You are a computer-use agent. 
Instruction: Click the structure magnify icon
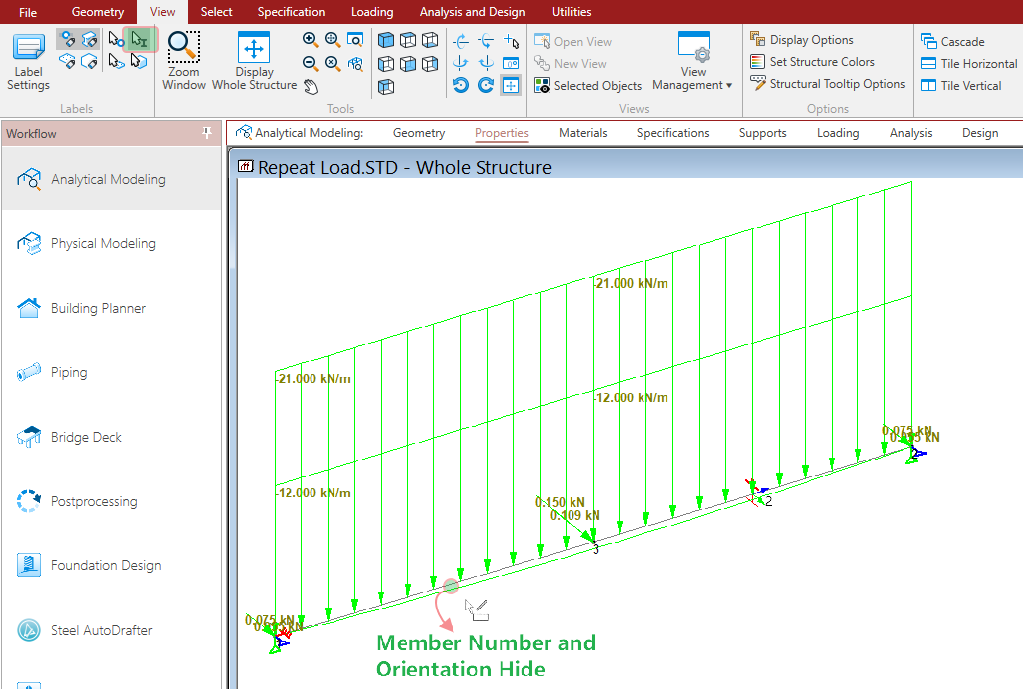(x=355, y=63)
